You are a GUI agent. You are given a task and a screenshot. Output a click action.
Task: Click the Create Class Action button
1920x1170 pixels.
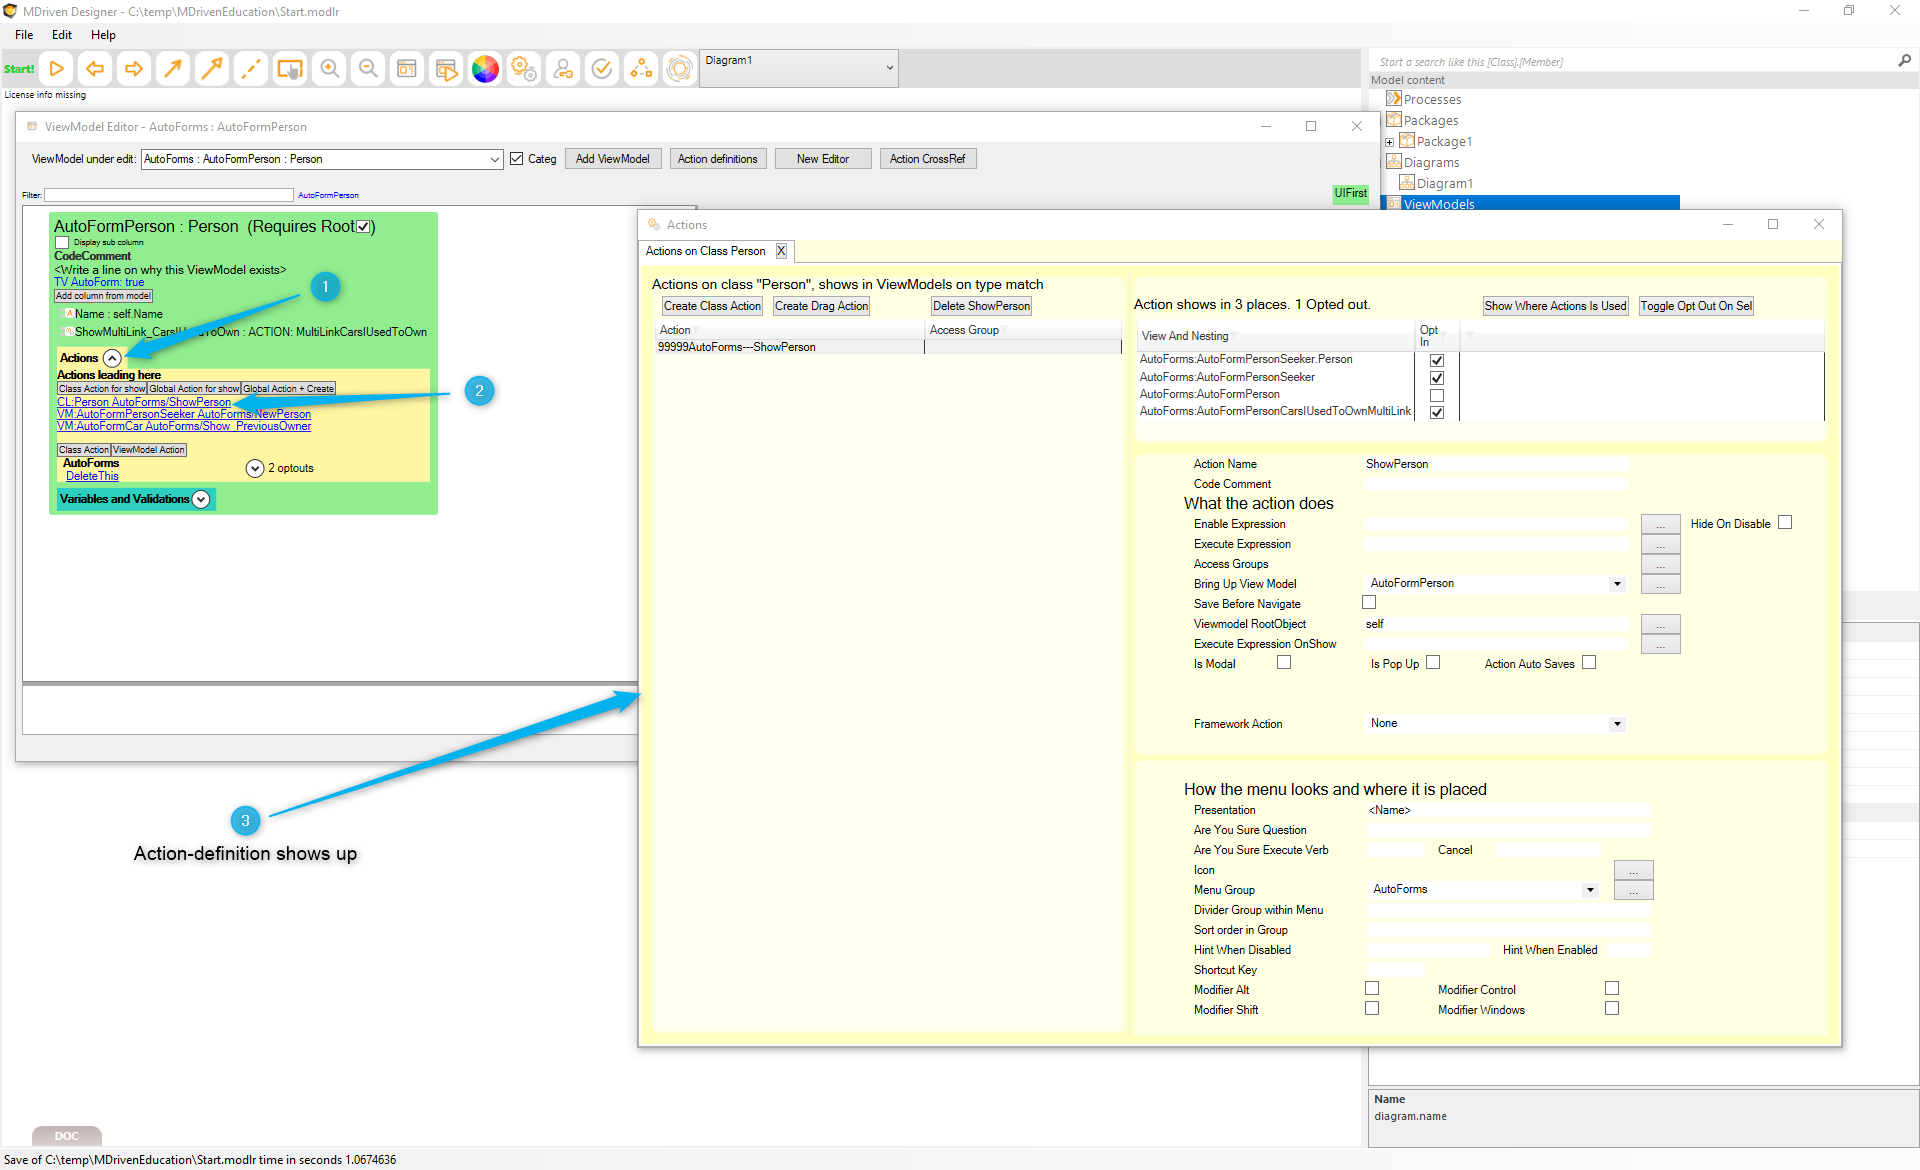[712, 306]
